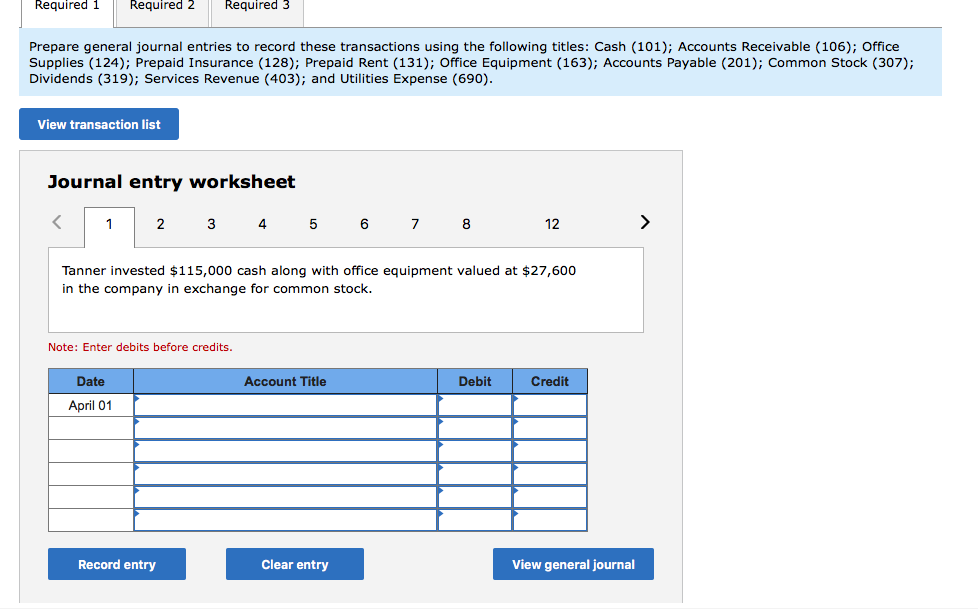
Task: Click the first Debit amount field
Action: point(474,405)
